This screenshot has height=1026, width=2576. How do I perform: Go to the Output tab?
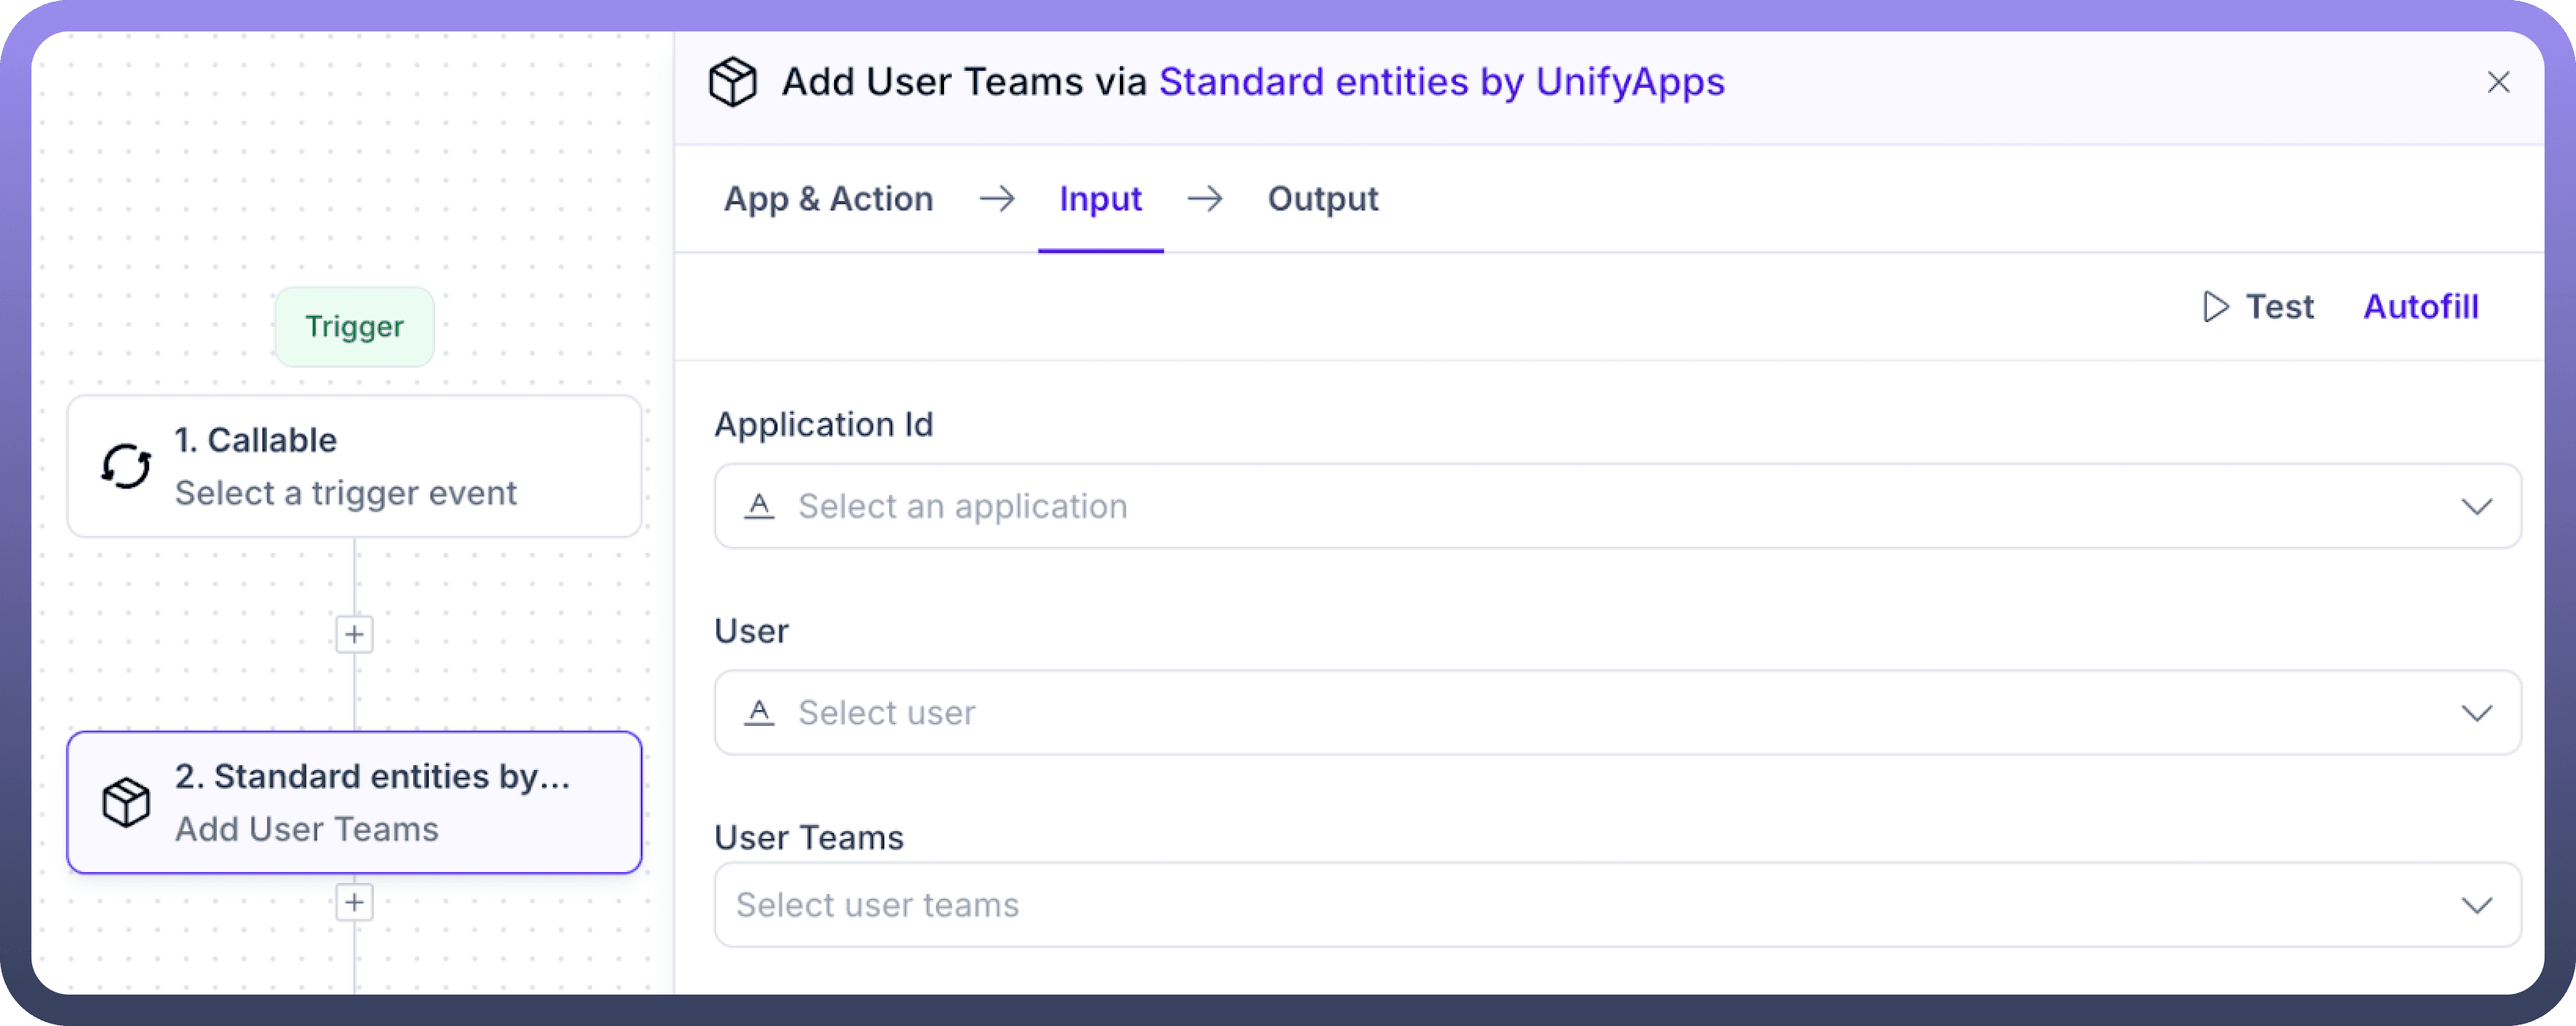1322,199
